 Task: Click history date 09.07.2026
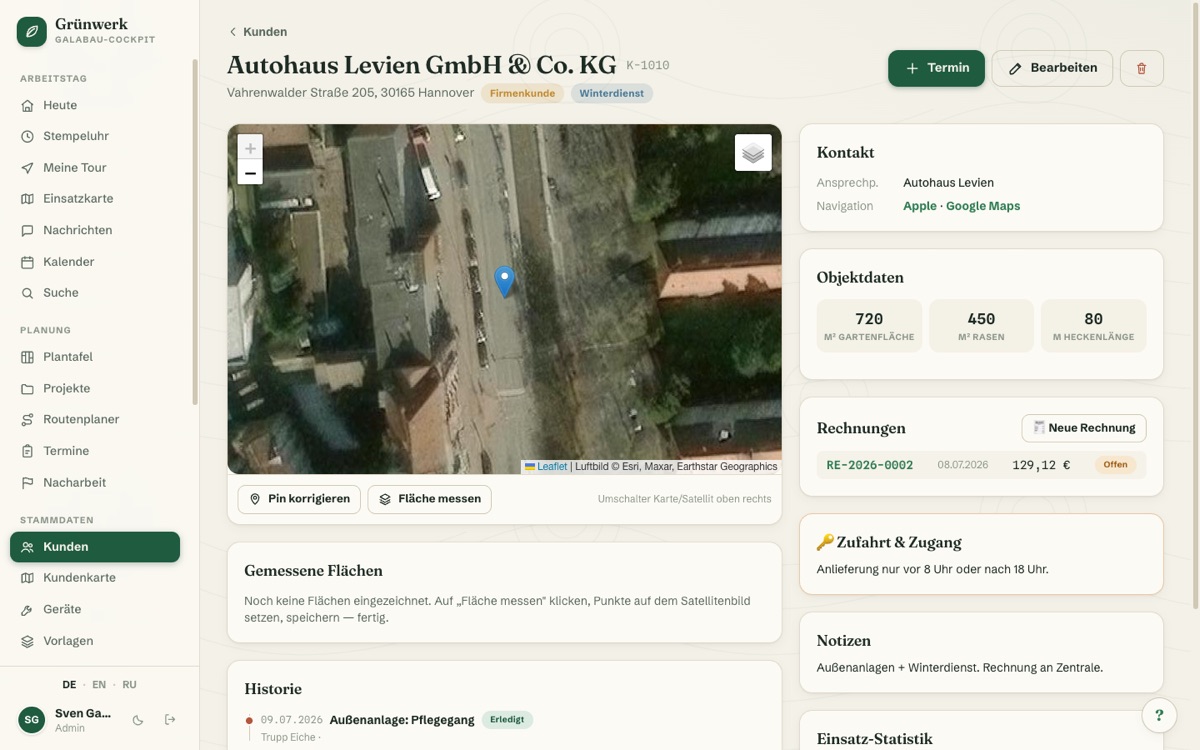292,720
